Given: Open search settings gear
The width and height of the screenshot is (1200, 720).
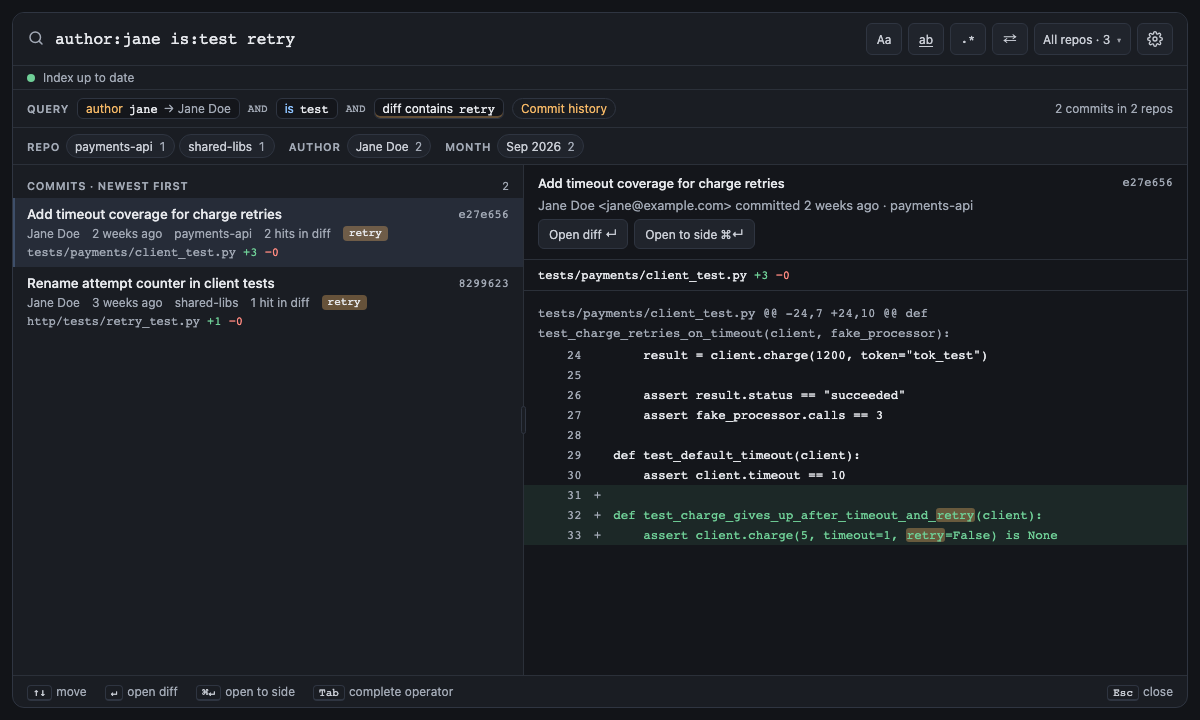Looking at the screenshot, I should (x=1155, y=39).
